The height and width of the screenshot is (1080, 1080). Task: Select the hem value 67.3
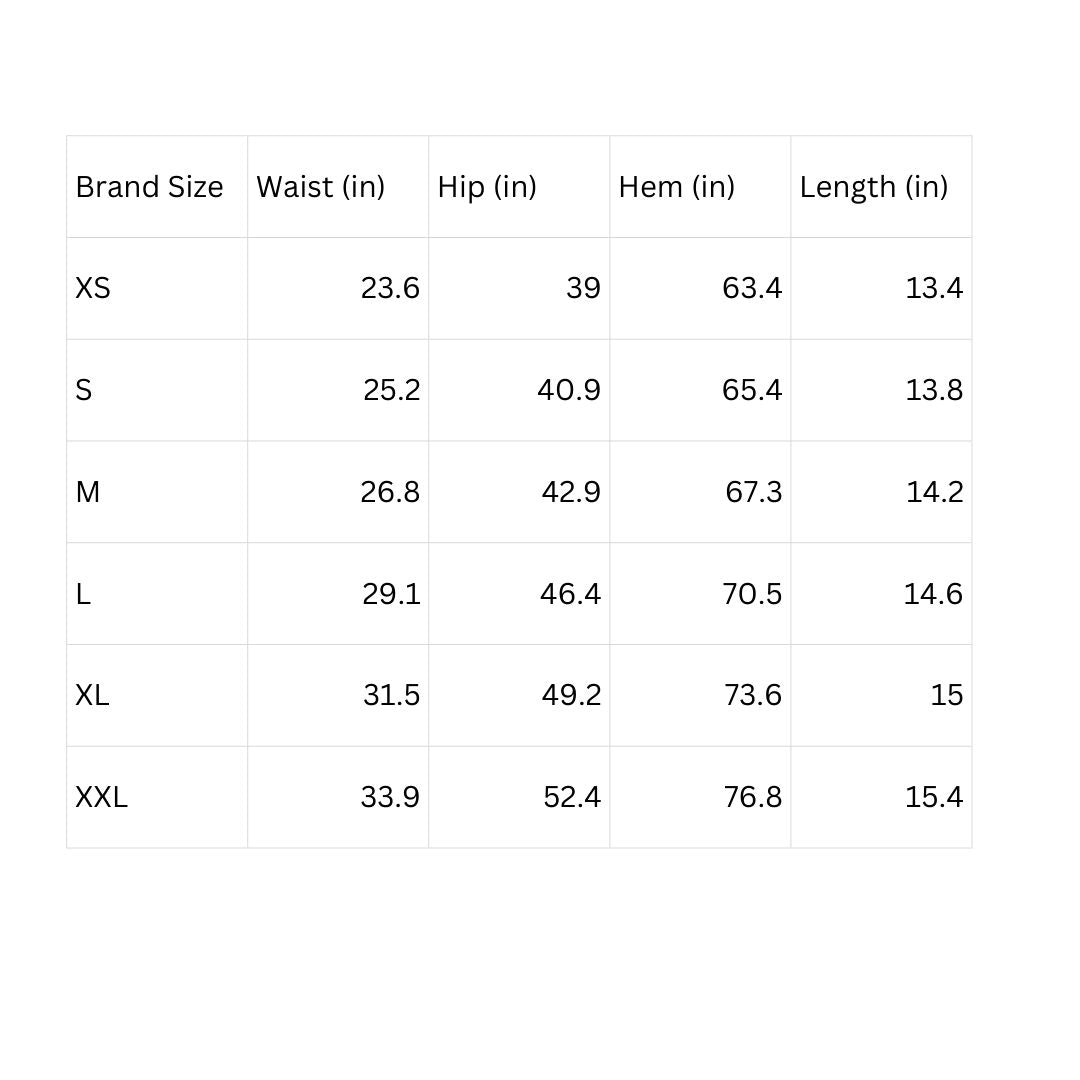(753, 492)
